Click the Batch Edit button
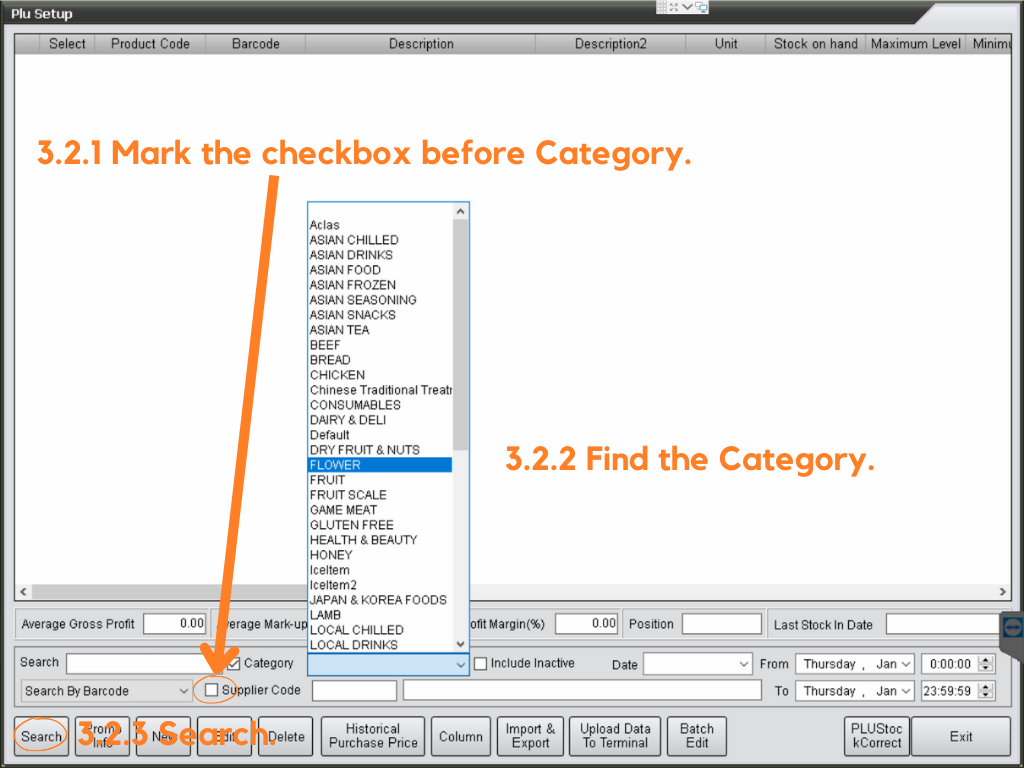The image size is (1024, 768). [697, 736]
